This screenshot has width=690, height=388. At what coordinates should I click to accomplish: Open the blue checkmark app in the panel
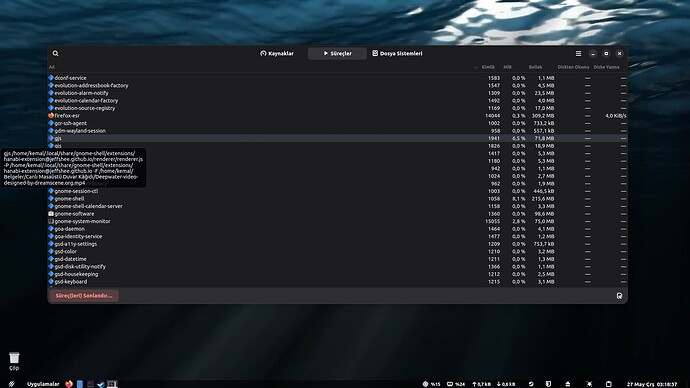tap(101, 384)
